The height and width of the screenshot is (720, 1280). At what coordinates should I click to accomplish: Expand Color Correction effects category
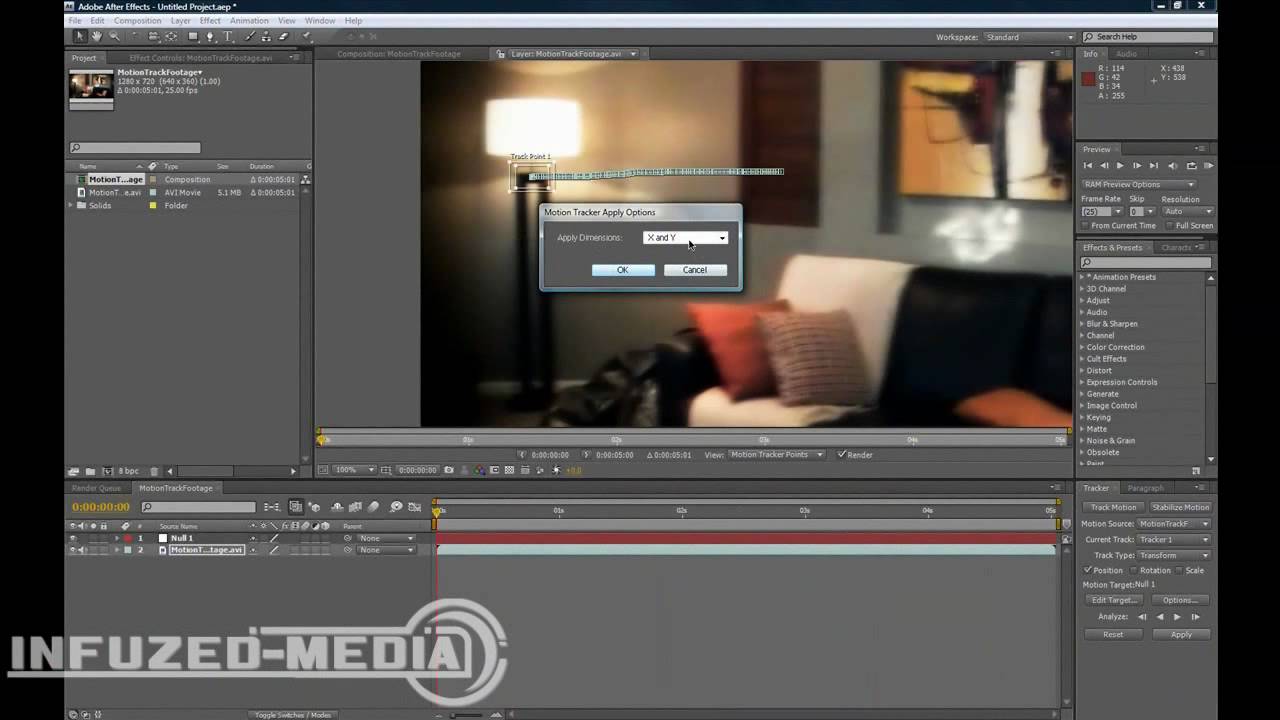[1081, 347]
